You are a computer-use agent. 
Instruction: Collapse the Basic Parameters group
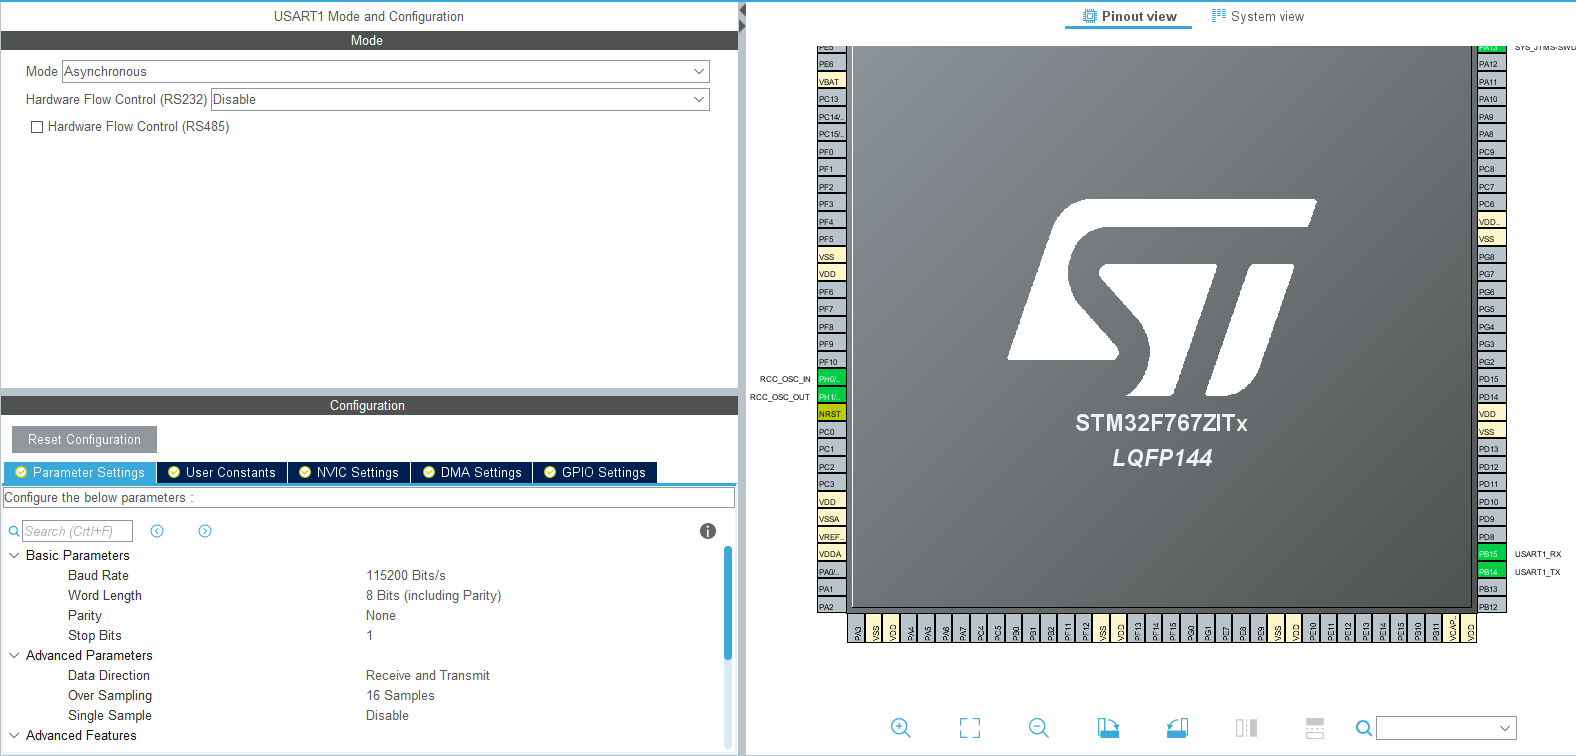pyautogui.click(x=14, y=555)
